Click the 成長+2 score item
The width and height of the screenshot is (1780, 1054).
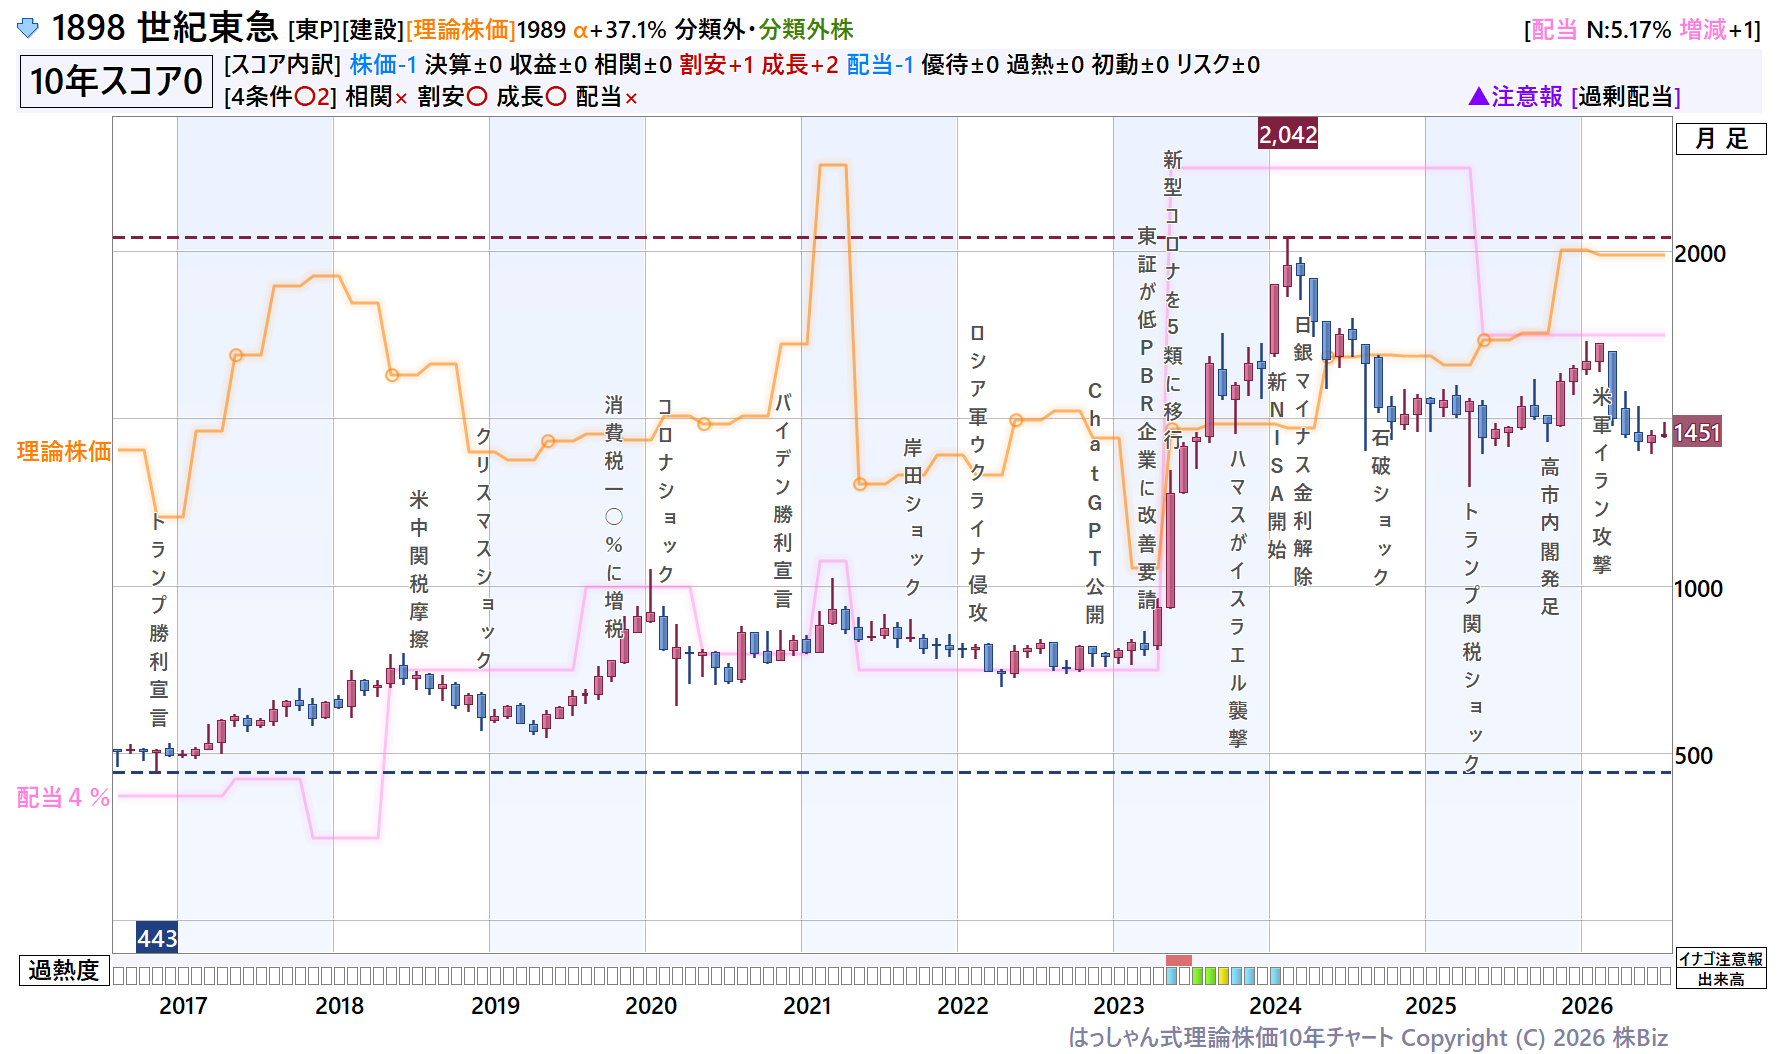click(x=800, y=65)
